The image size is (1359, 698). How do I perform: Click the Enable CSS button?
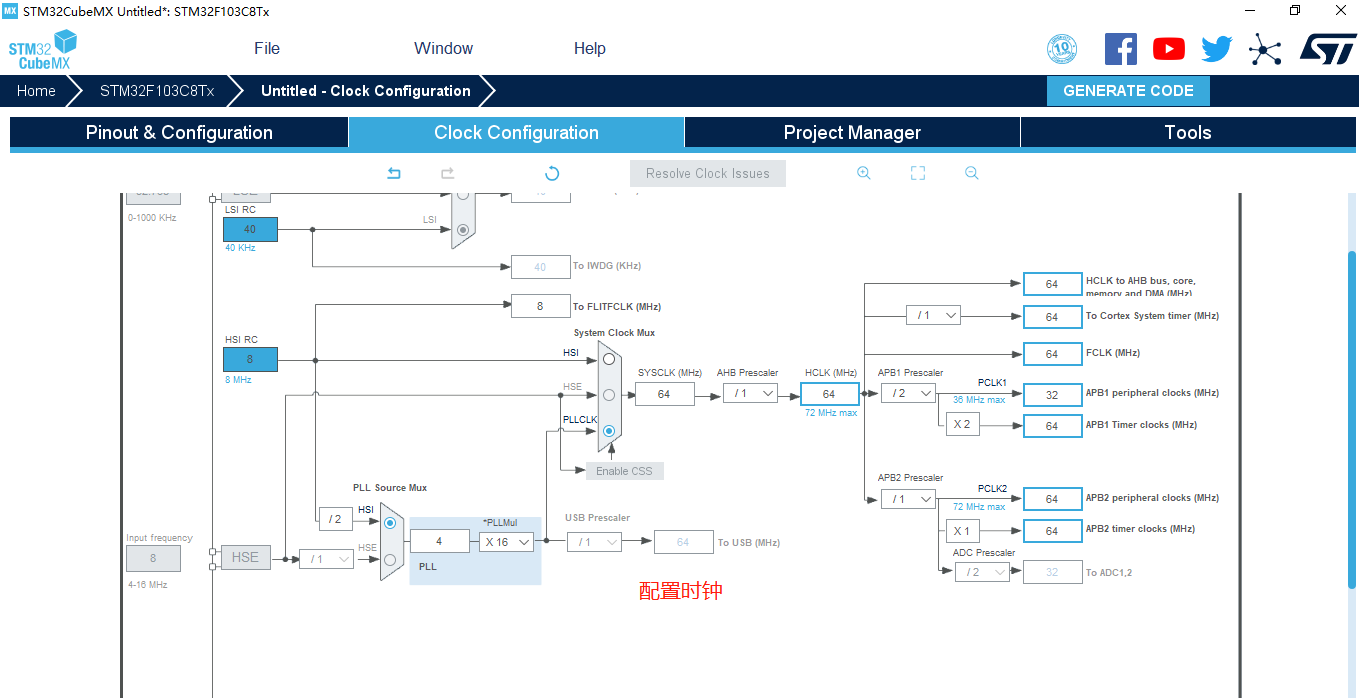tap(625, 471)
